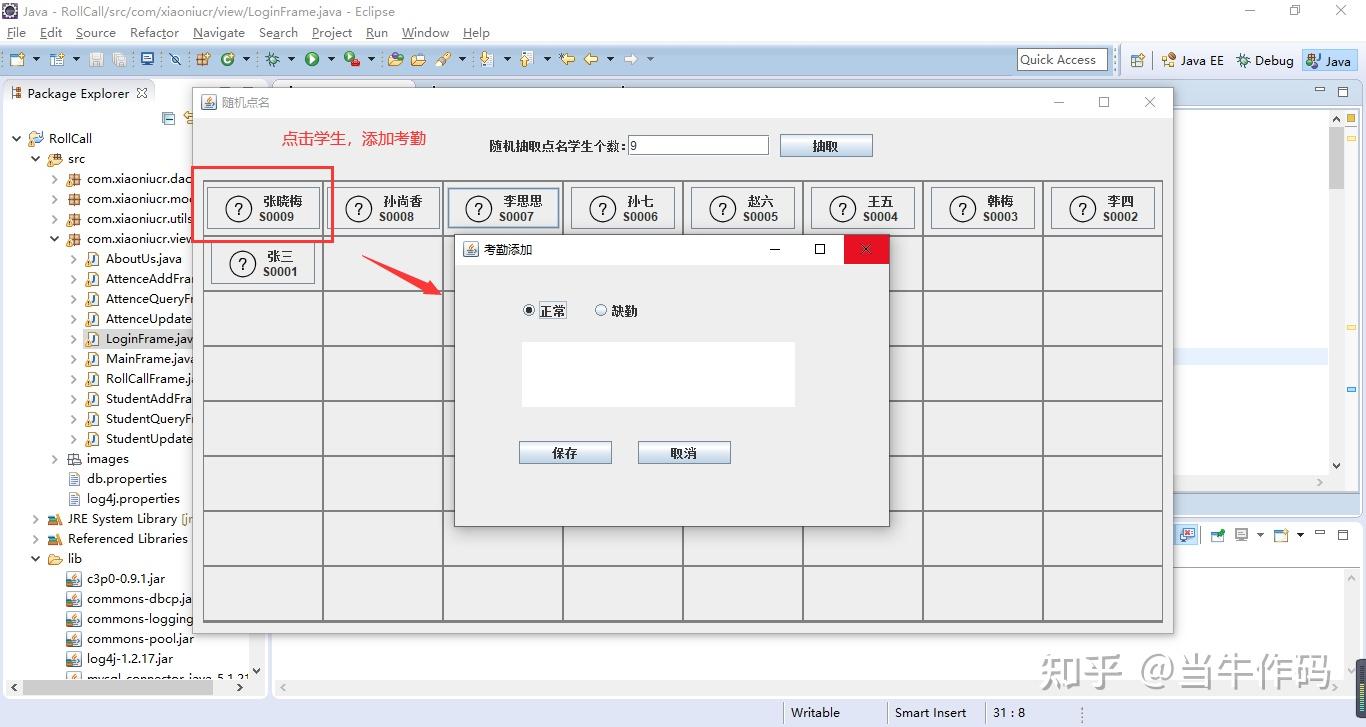This screenshot has width=1366, height=727.
Task: Click the Quick Access search box
Action: point(1063,60)
